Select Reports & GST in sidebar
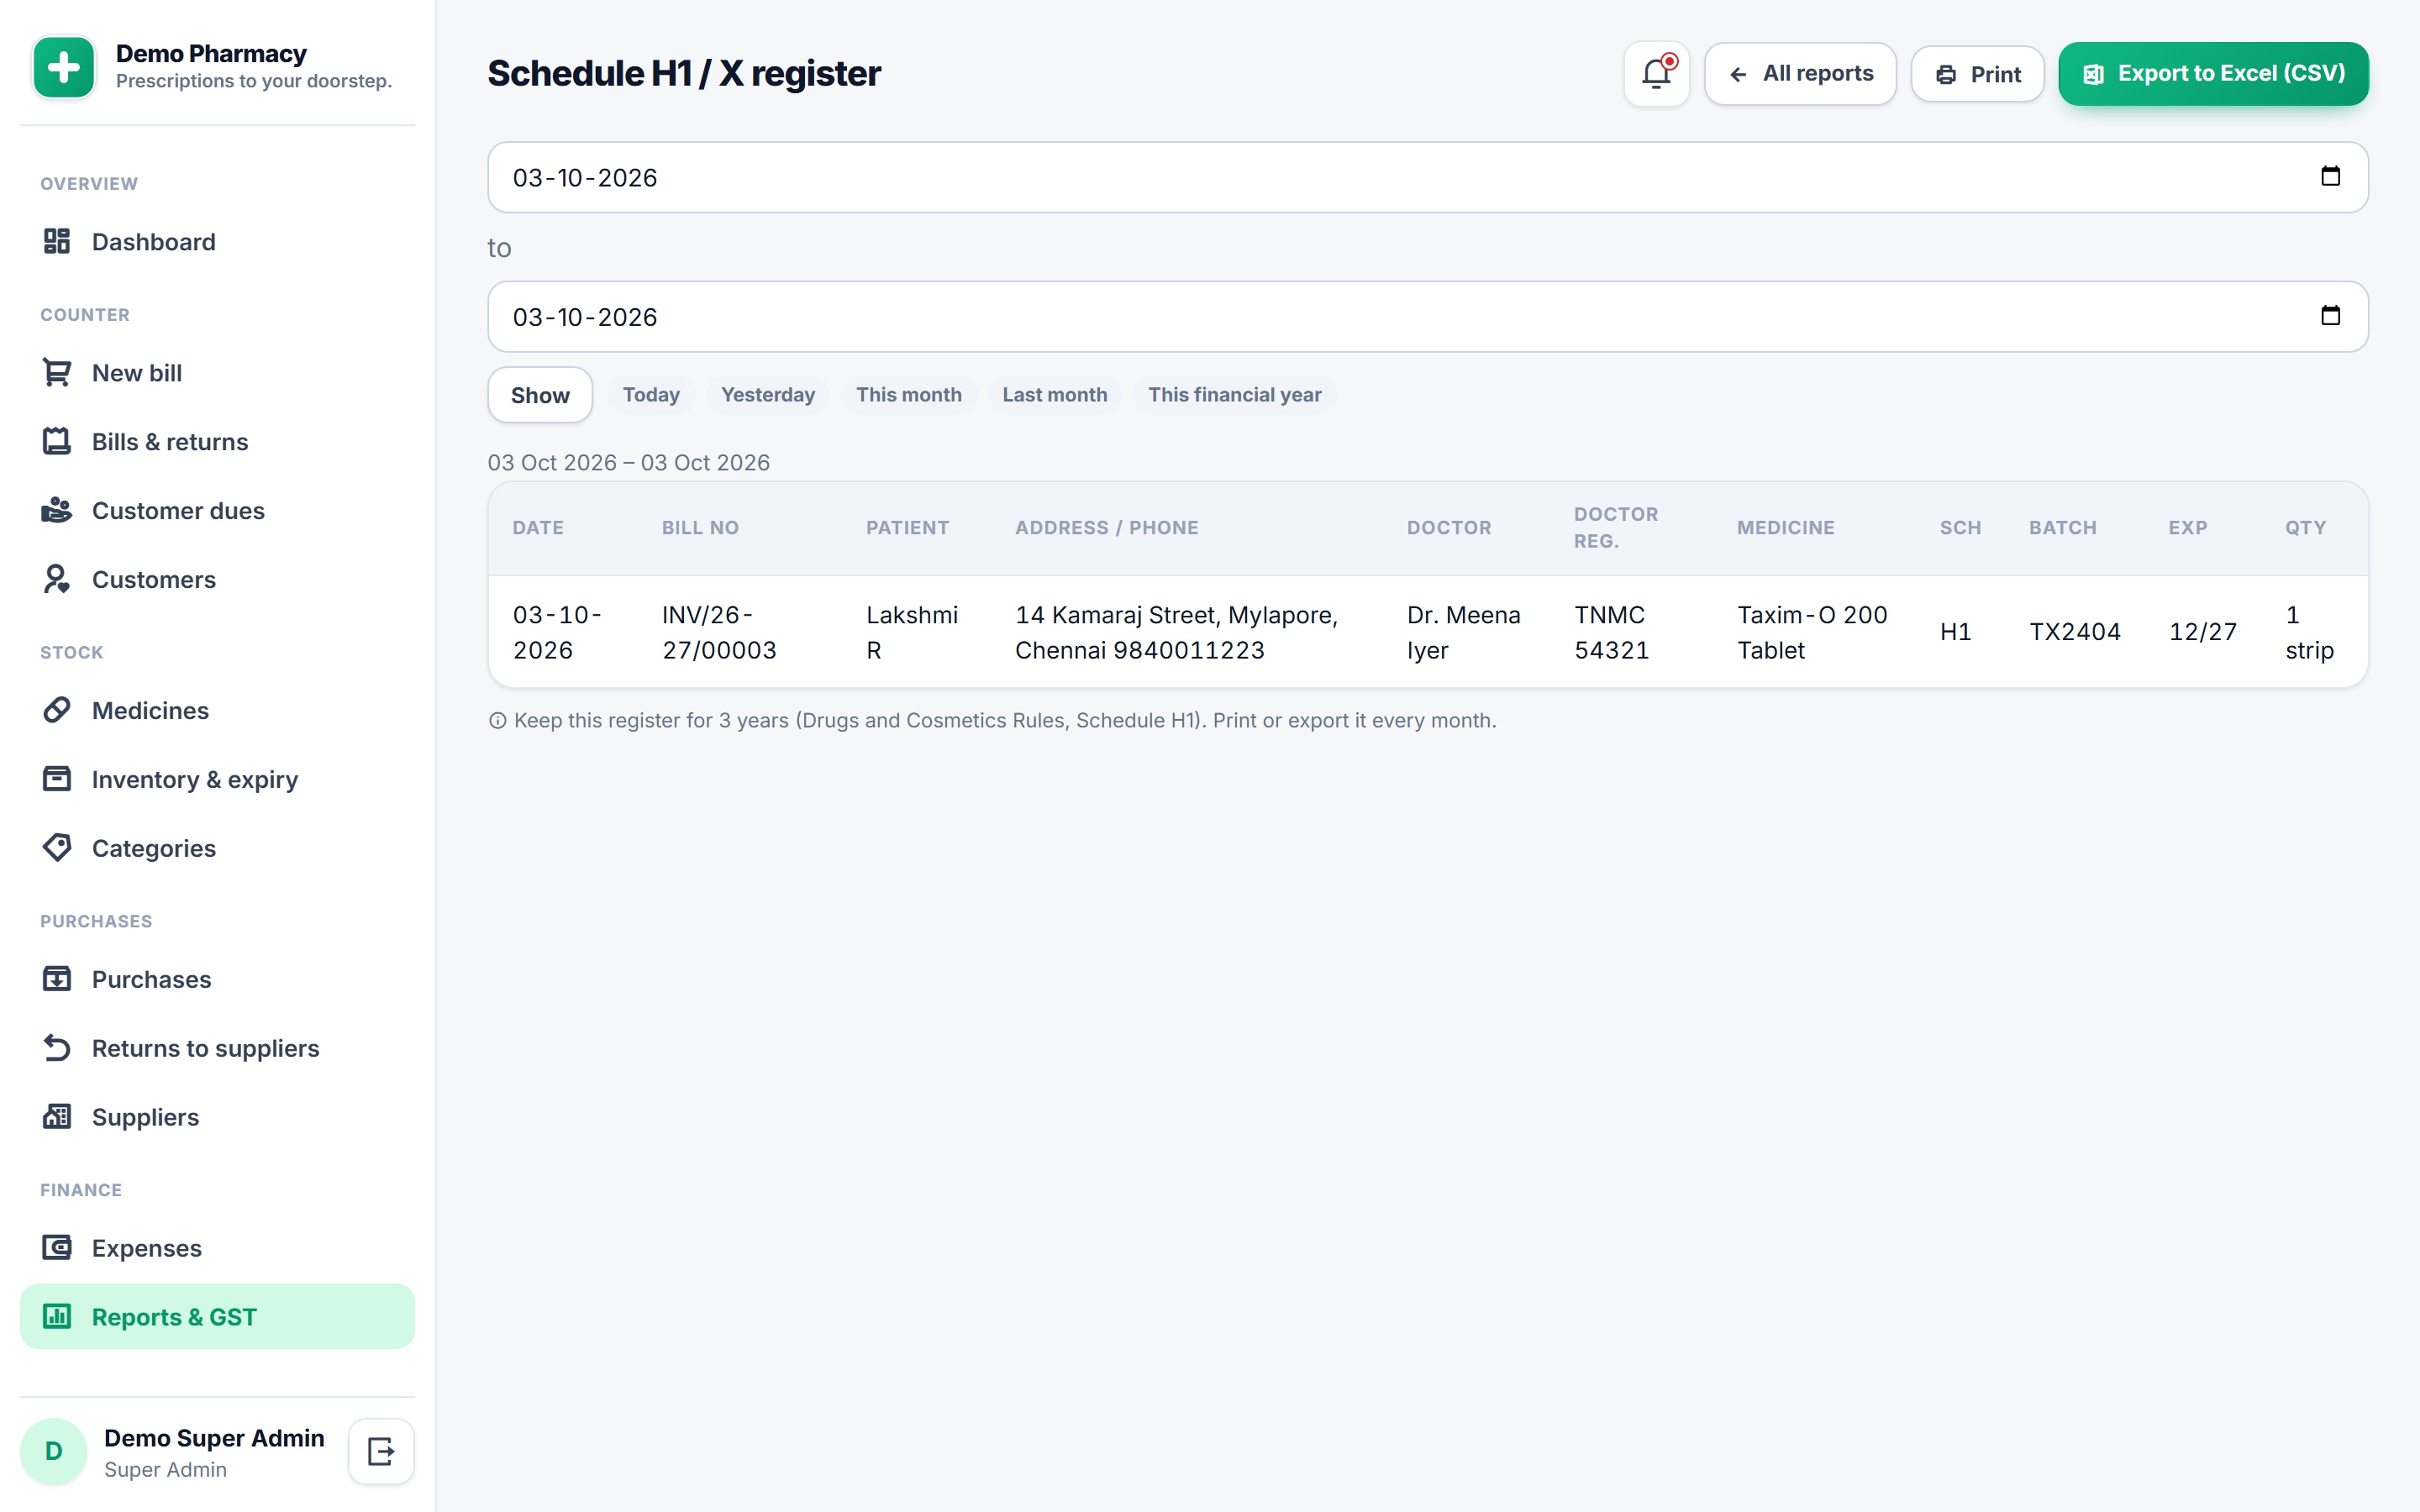This screenshot has height=1512, width=2420. click(217, 1317)
